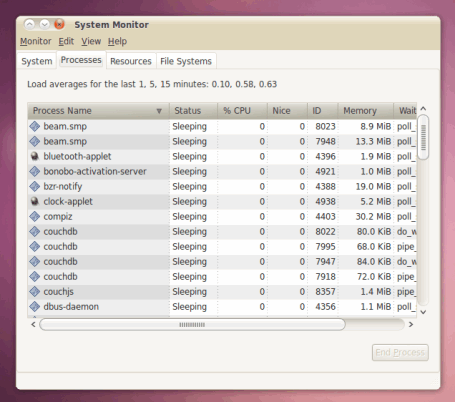Select the dbus-daemon process name
The width and height of the screenshot is (455, 402).
(71, 306)
